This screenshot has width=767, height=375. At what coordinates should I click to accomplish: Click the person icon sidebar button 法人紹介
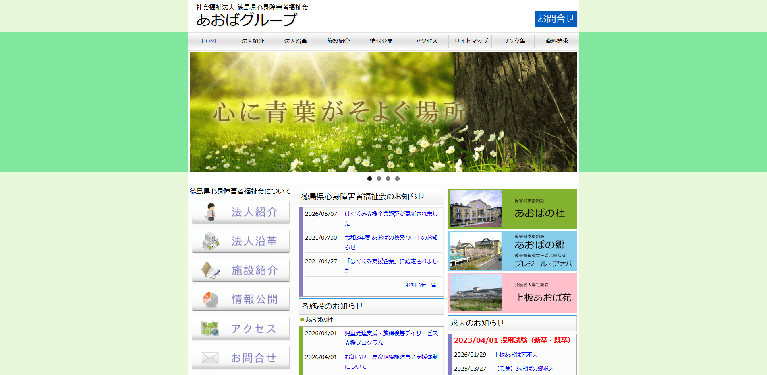point(241,212)
